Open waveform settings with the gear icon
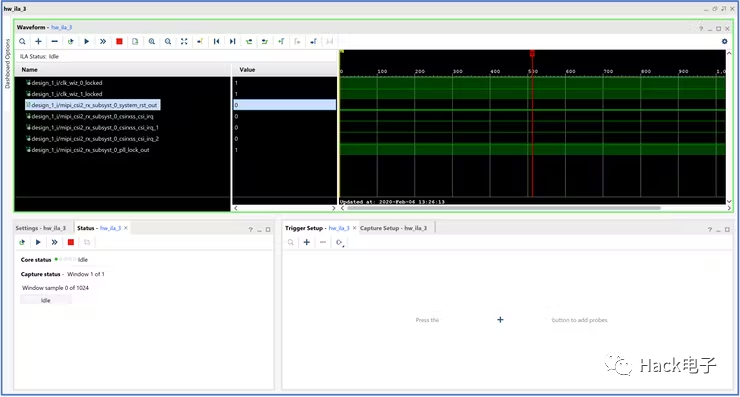 point(724,42)
